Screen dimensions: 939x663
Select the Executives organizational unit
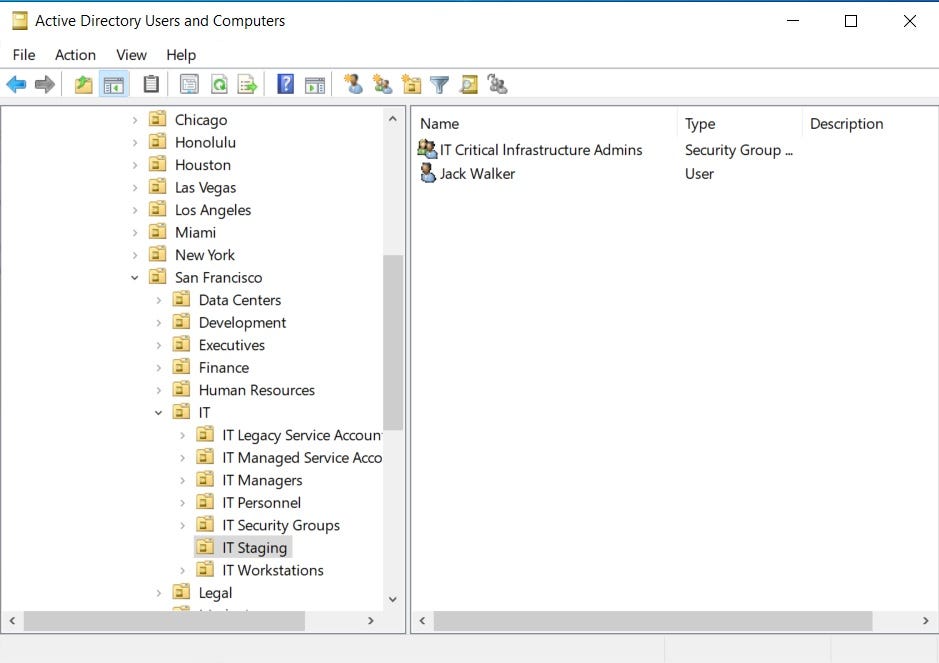click(x=232, y=346)
